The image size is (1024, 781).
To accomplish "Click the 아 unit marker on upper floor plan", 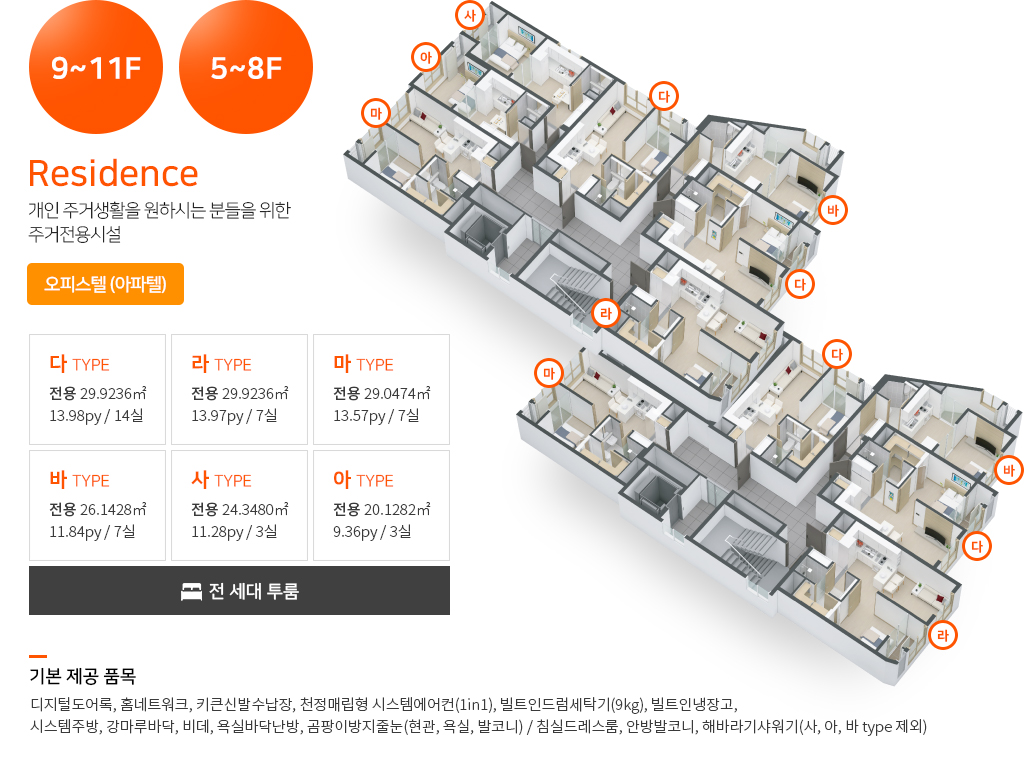I will coord(426,57).
